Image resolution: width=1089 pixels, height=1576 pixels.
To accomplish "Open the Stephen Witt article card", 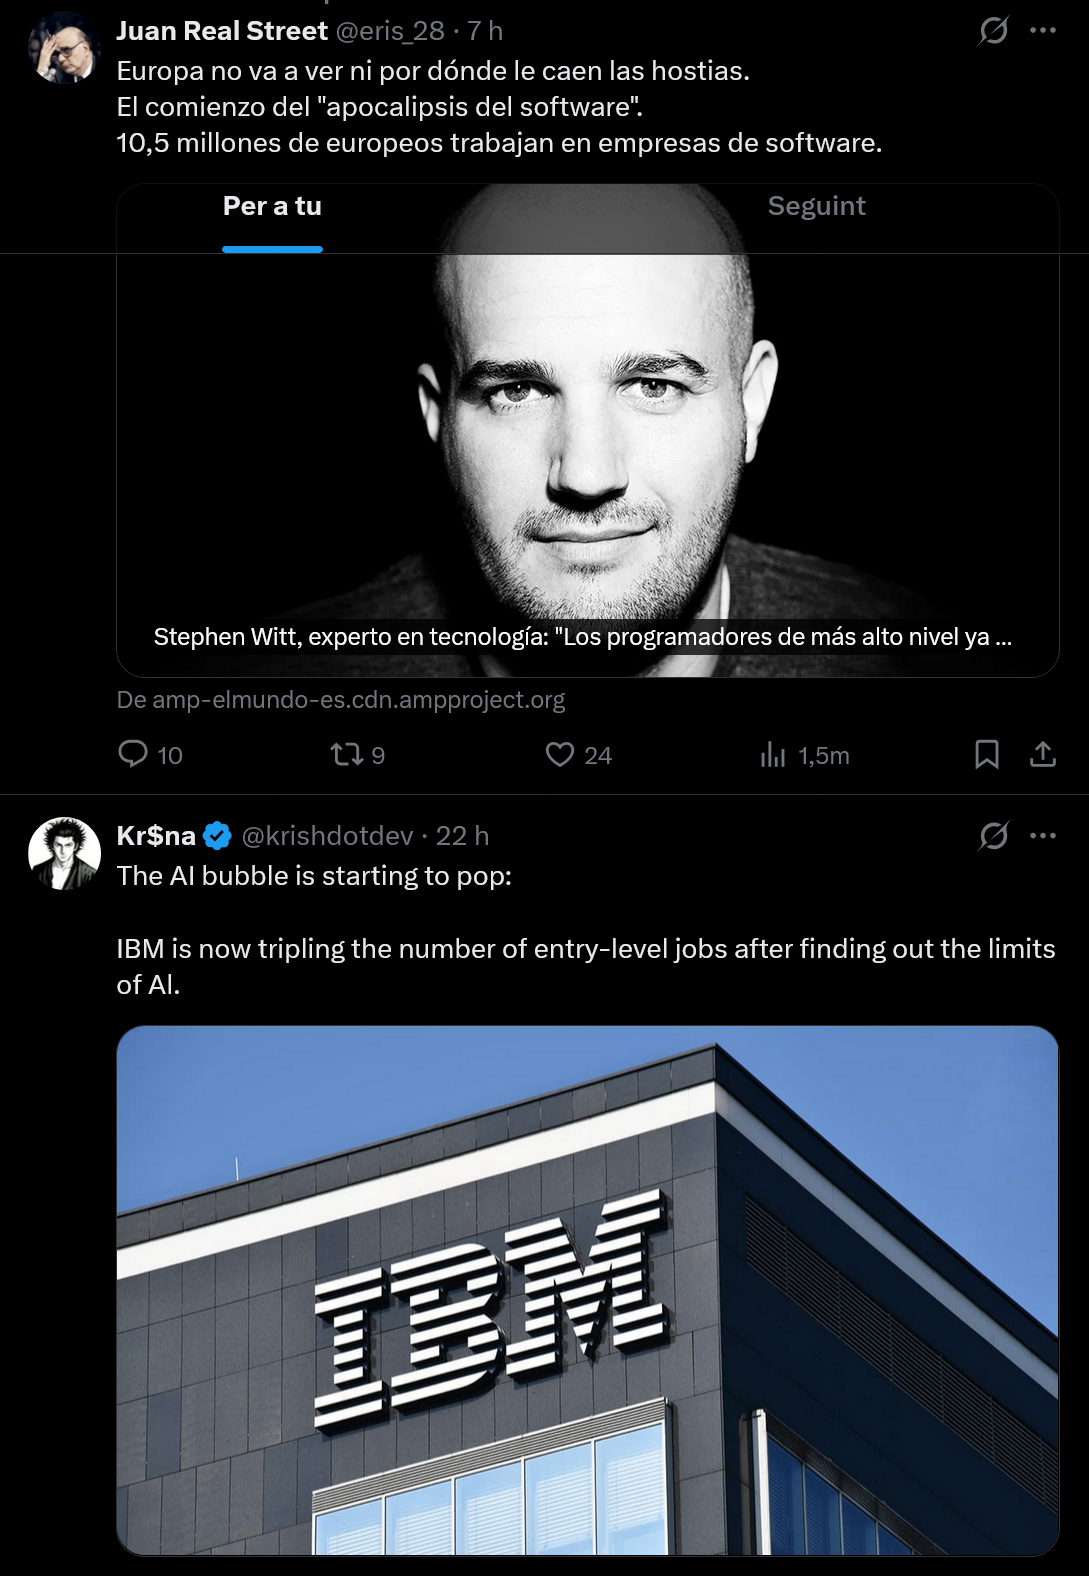I will (588, 450).
